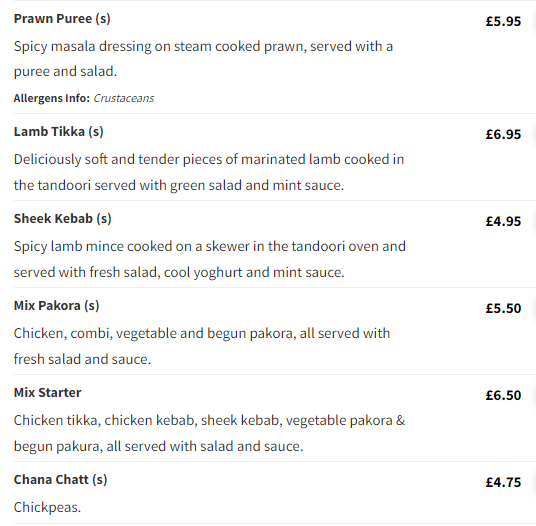Screen dimensions: 536x526
Task: Select the Mix Starter item title
Action: coord(48,393)
